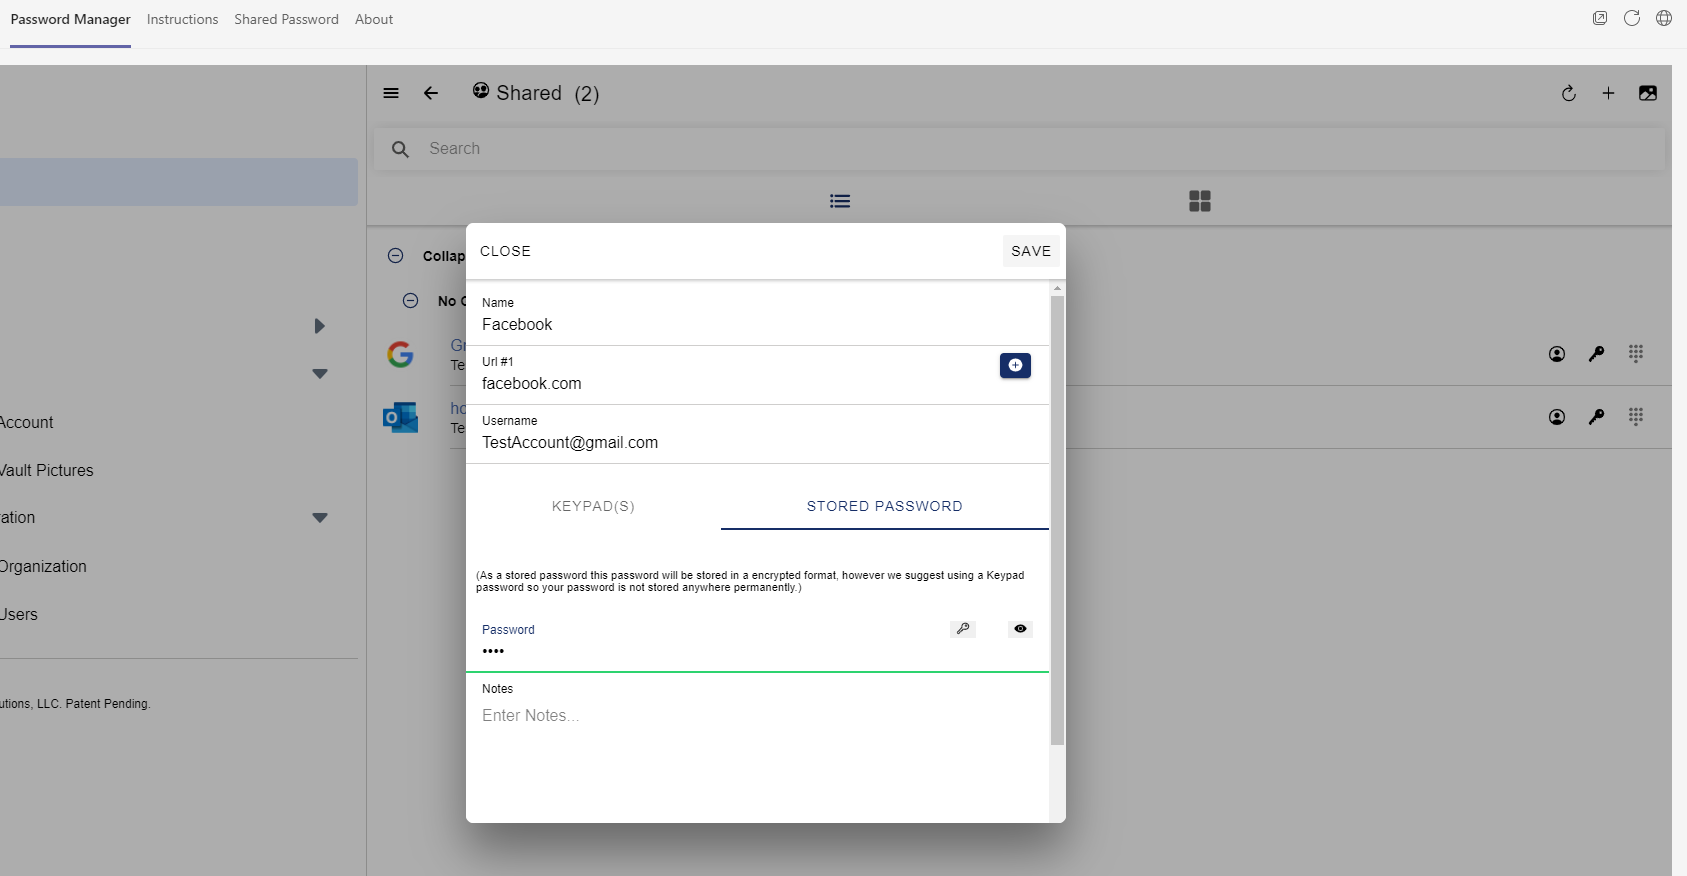Open Users in the sidebar

[x=19, y=614]
